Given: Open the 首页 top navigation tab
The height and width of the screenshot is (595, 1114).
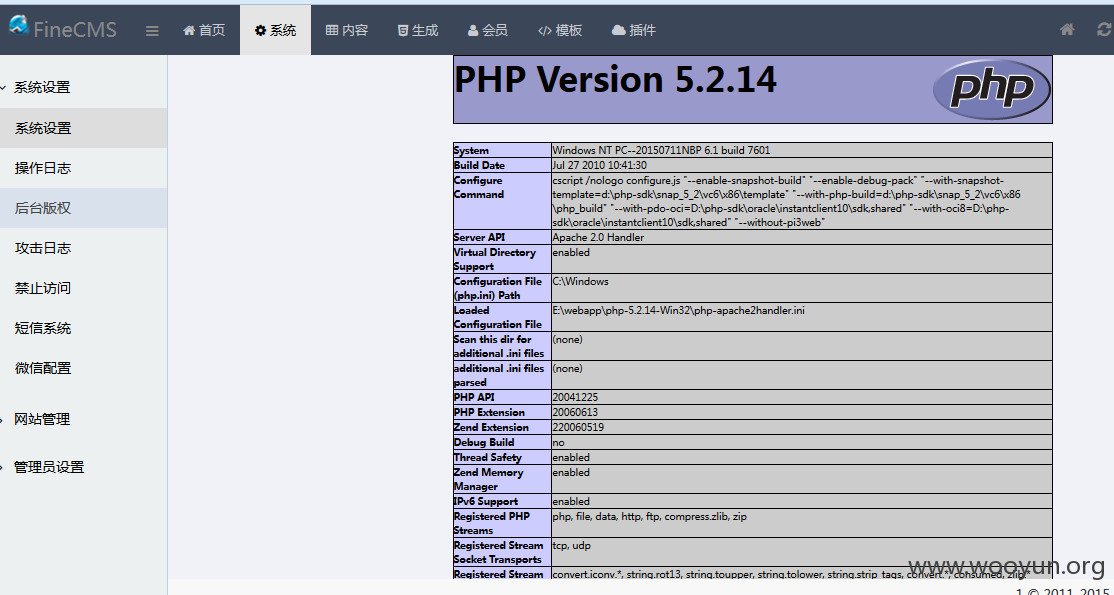Looking at the screenshot, I should tap(204, 30).
